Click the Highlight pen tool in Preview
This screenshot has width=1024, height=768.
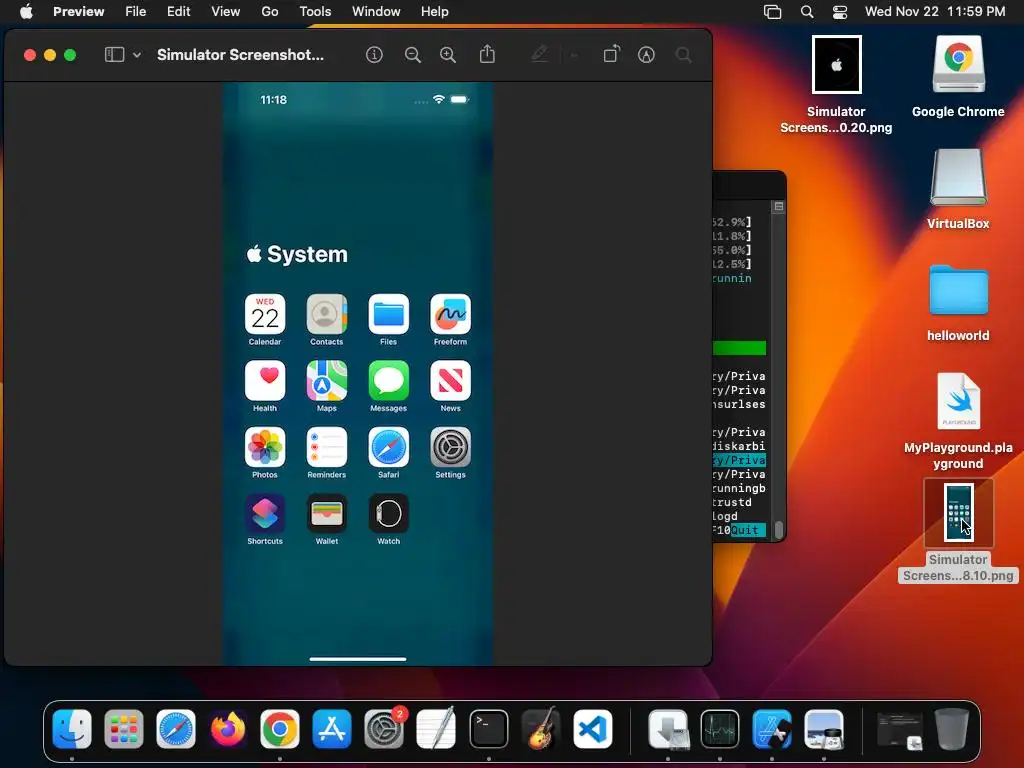tap(539, 54)
